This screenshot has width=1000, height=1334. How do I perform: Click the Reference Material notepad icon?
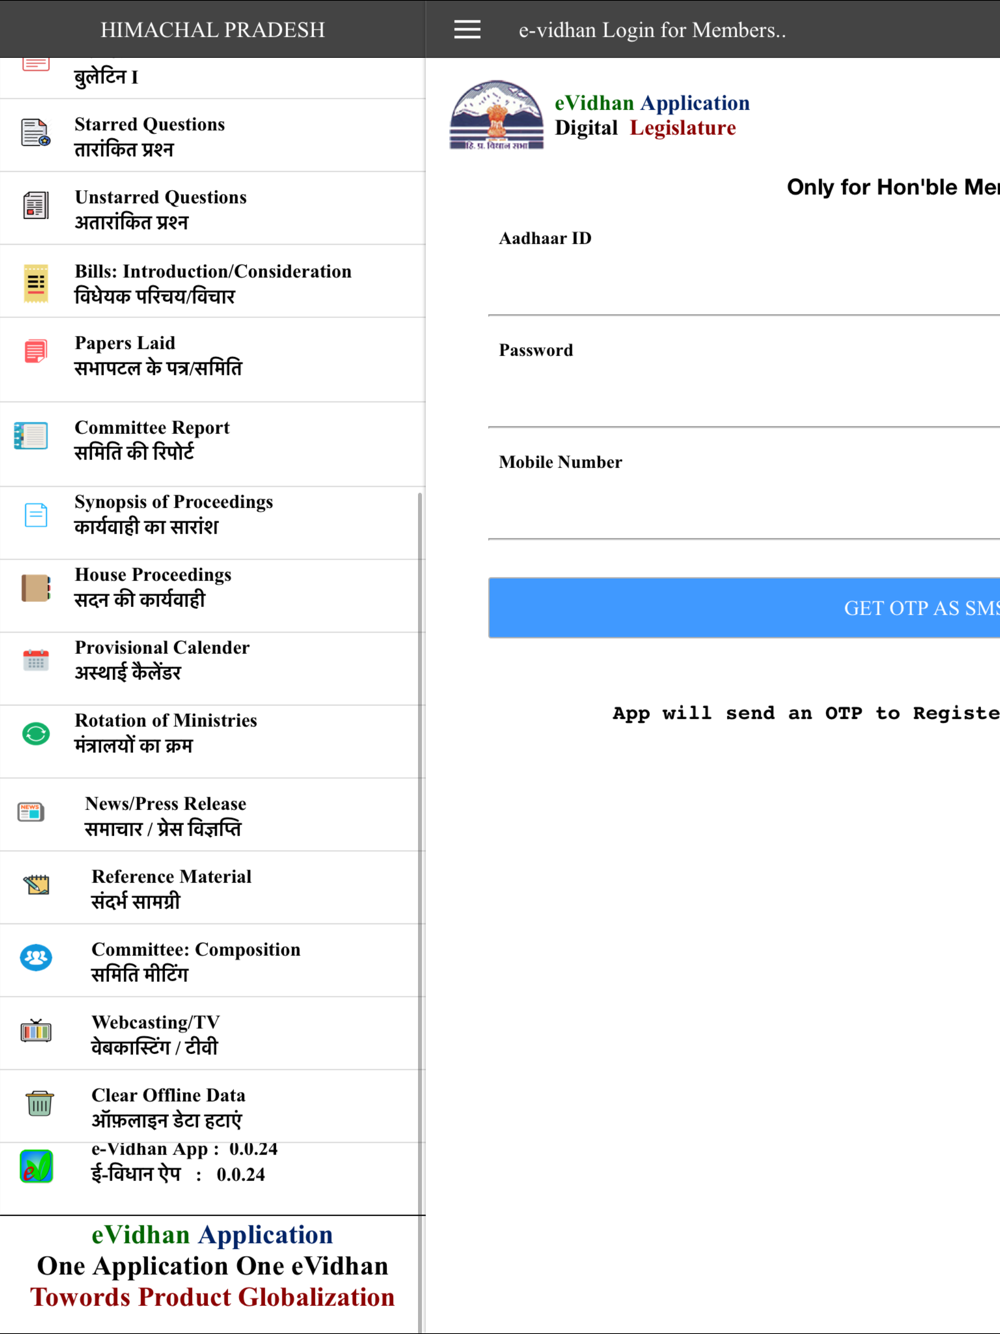pyautogui.click(x=38, y=885)
